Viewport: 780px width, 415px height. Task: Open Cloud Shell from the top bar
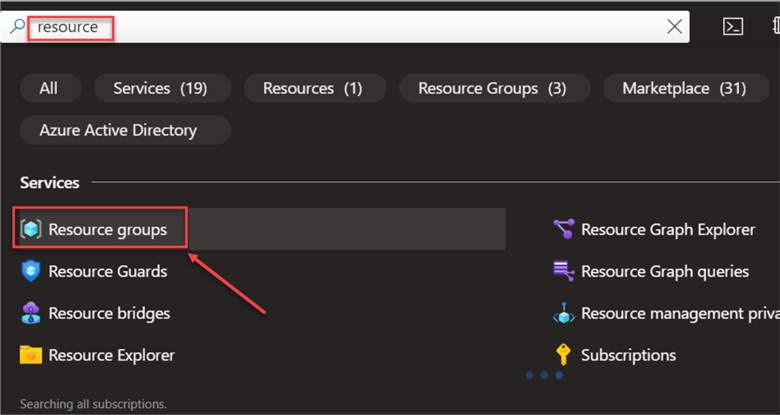click(x=734, y=27)
